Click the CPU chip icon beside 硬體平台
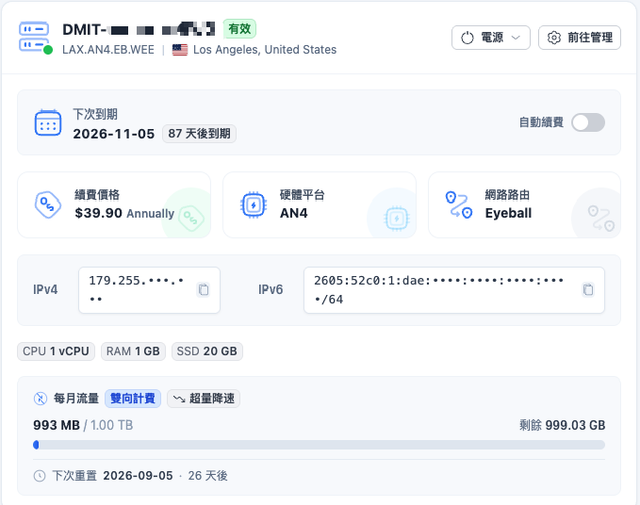640x505 pixels. click(x=253, y=205)
